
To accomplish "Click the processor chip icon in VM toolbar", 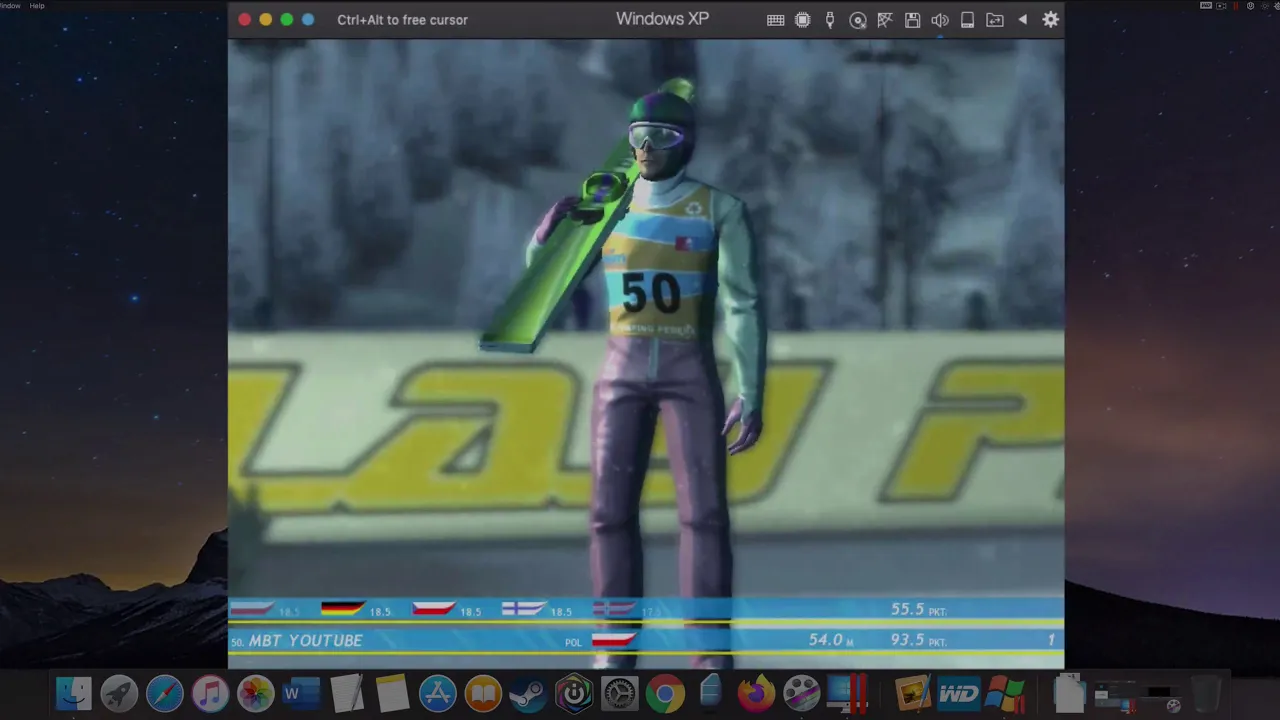I will pyautogui.click(x=802, y=20).
